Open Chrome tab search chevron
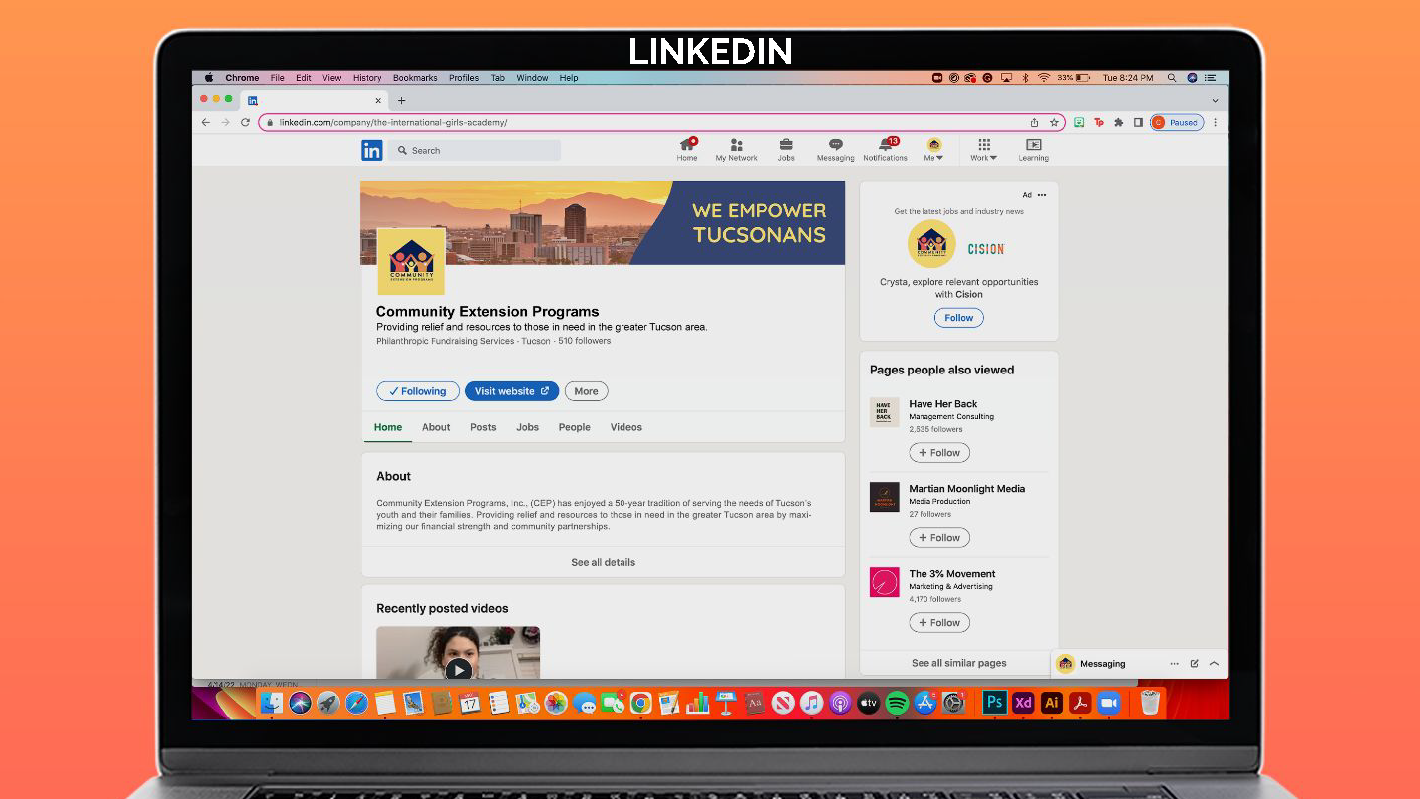The width and height of the screenshot is (1420, 799). pos(1215,100)
